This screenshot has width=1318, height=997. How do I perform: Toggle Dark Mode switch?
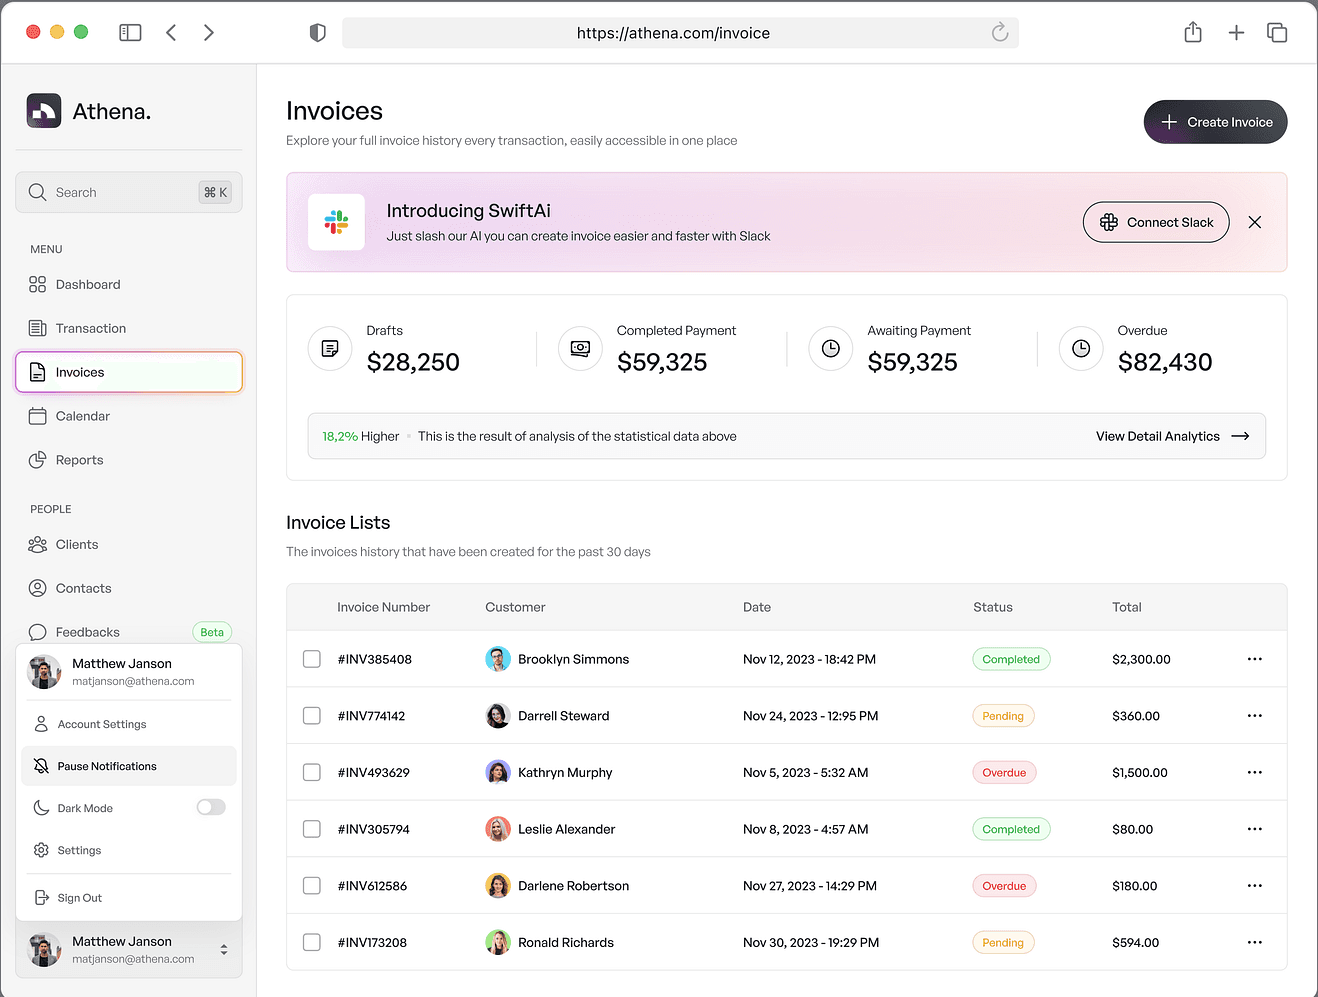pyautogui.click(x=211, y=807)
